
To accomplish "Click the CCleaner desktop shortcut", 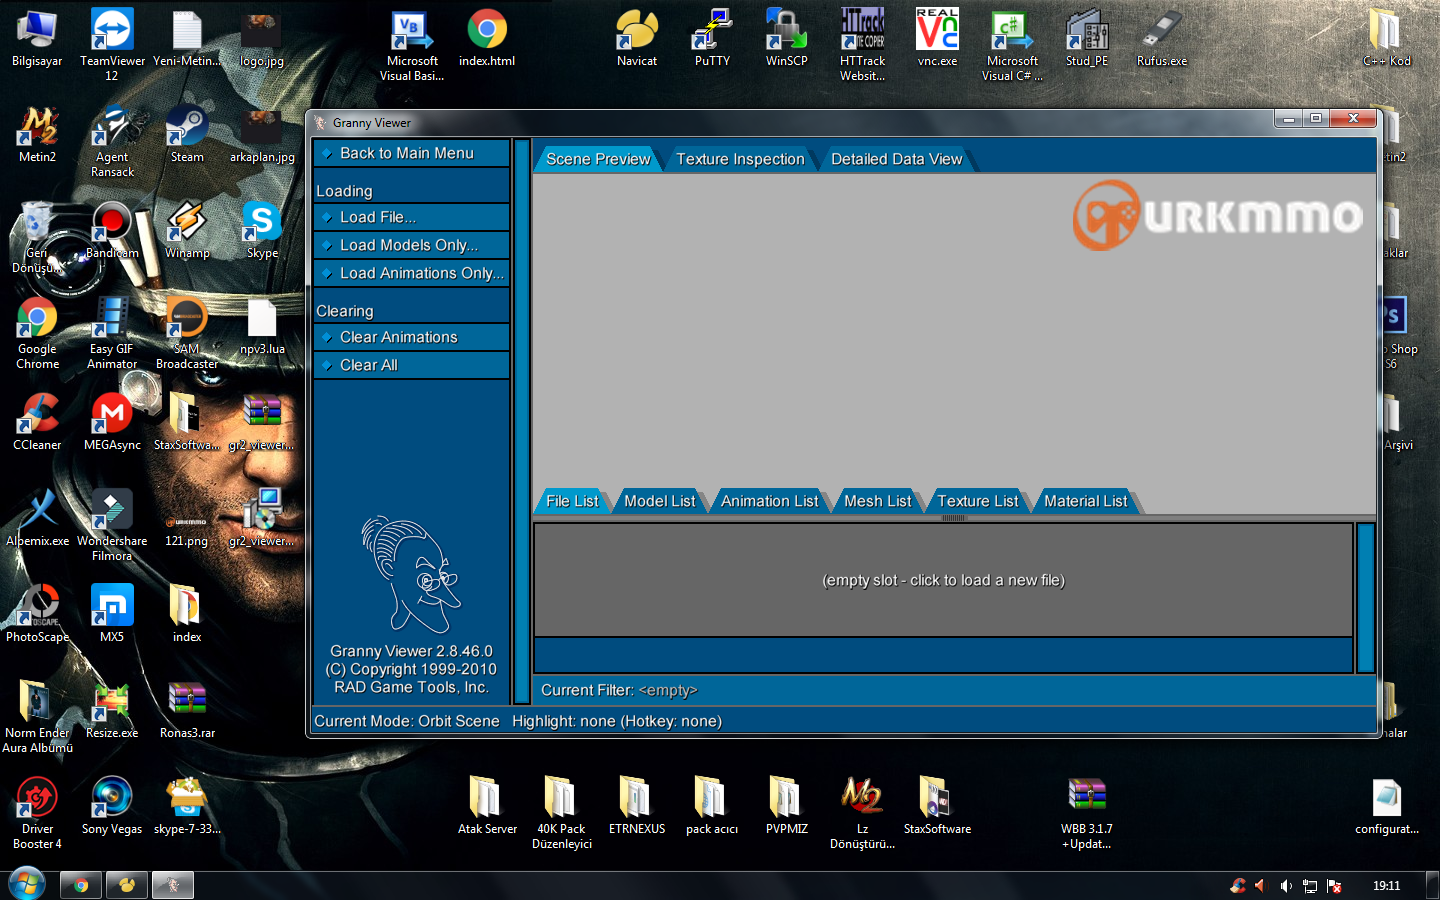I will 37,423.
